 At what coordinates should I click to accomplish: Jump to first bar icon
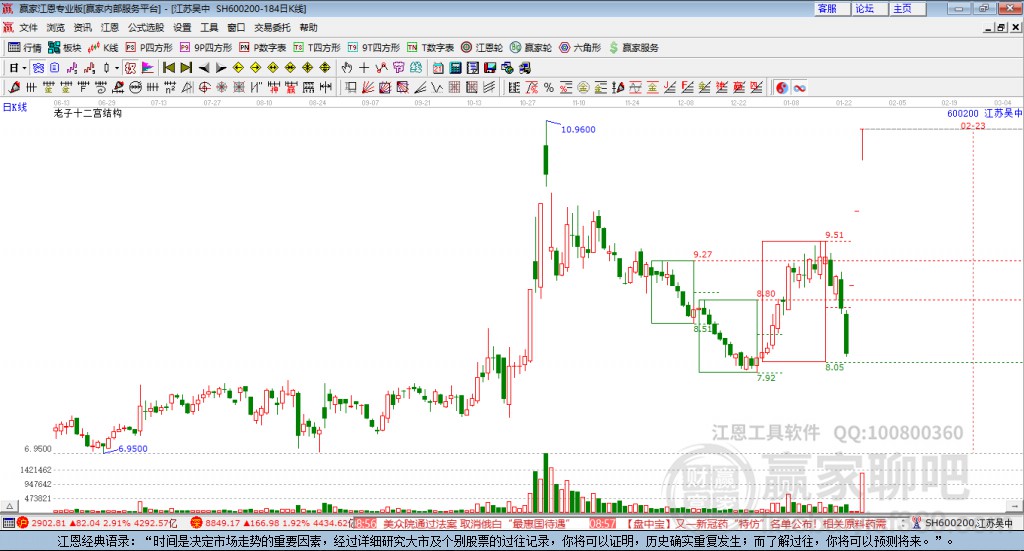pos(168,68)
